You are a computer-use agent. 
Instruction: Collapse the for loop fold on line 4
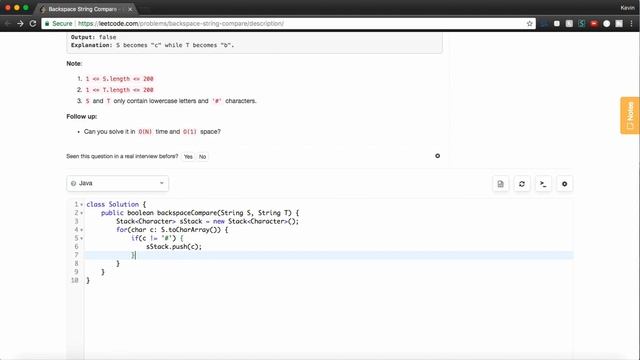[x=82, y=230]
